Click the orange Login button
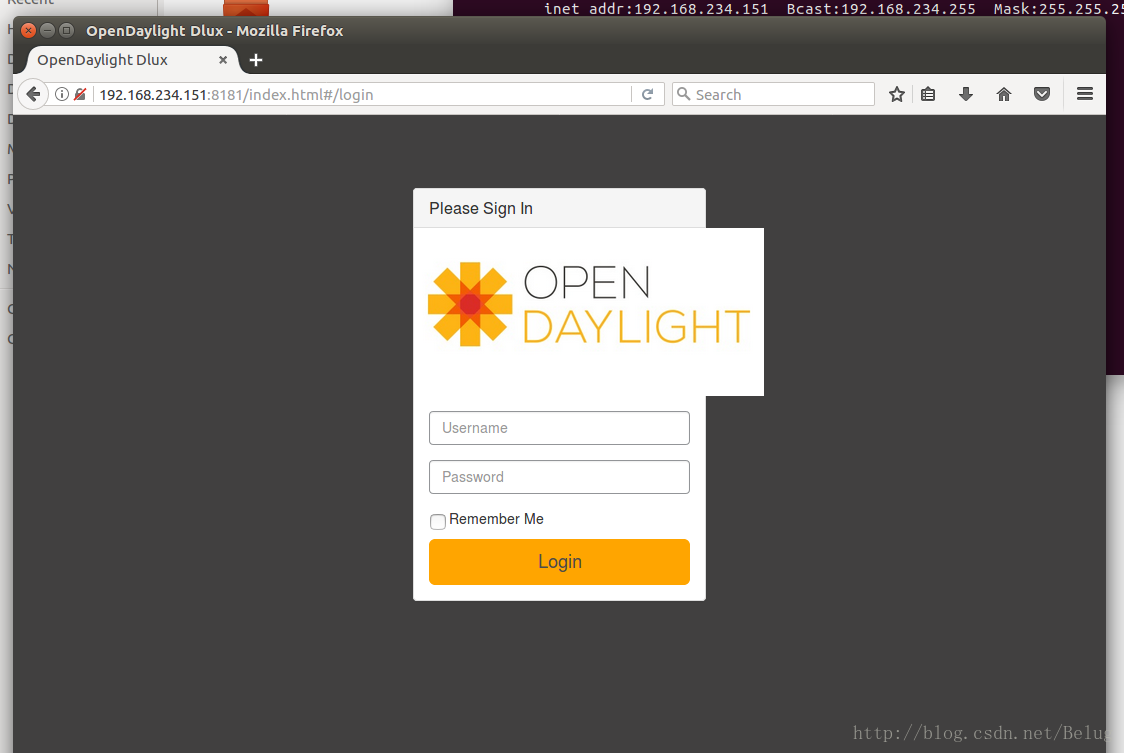 [559, 562]
